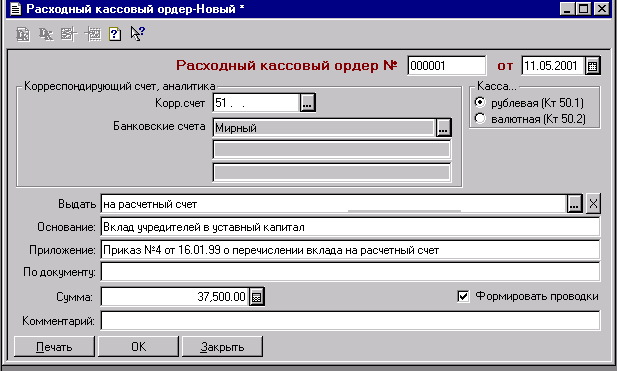Click Выдать field with на расчетный счет
Screen dimensions: 617x371
[333, 204]
